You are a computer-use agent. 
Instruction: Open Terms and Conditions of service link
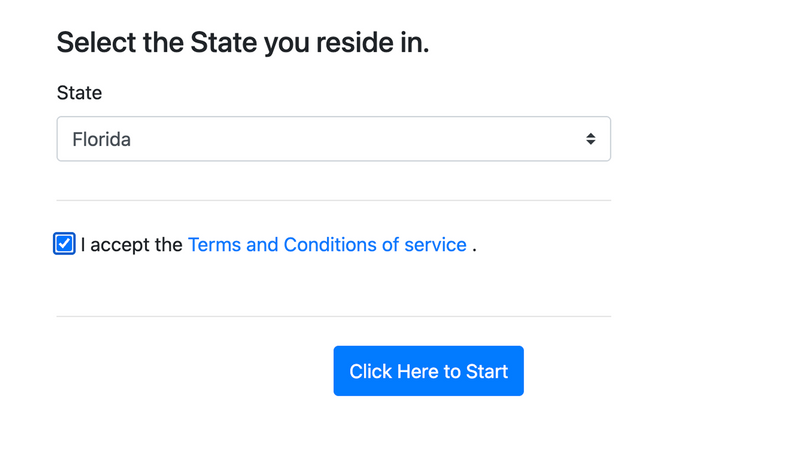[x=327, y=245]
